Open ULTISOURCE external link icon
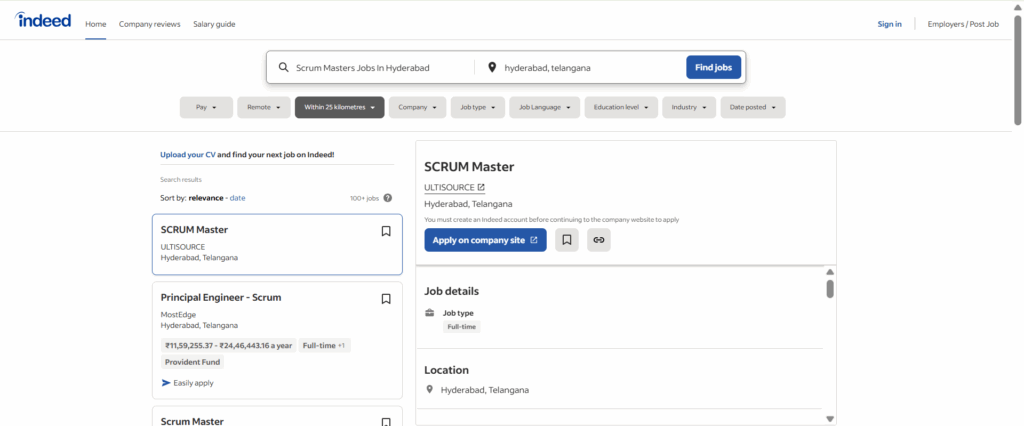The image size is (1024, 426). tap(481, 188)
